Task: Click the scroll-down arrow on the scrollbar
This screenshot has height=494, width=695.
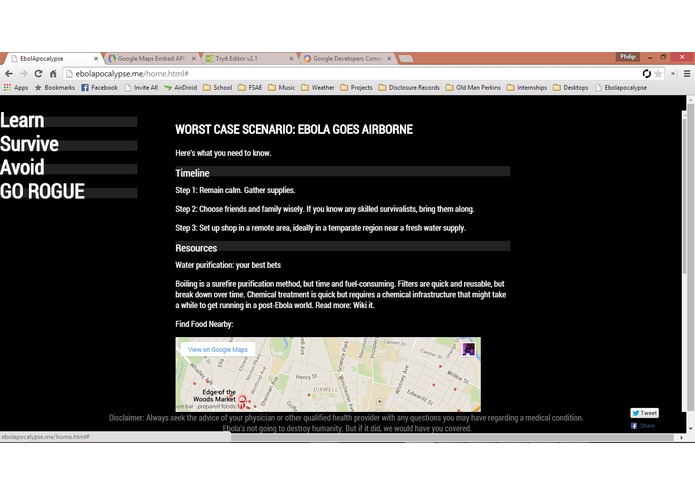Action: 690,428
